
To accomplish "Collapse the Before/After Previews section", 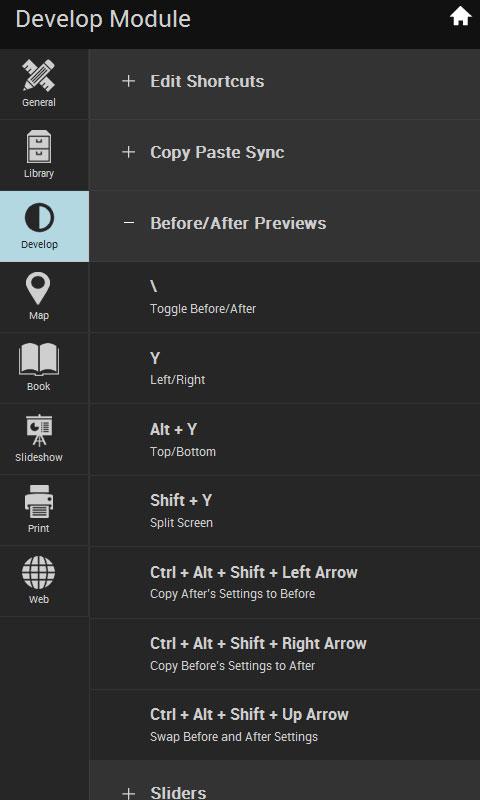I will (285, 227).
